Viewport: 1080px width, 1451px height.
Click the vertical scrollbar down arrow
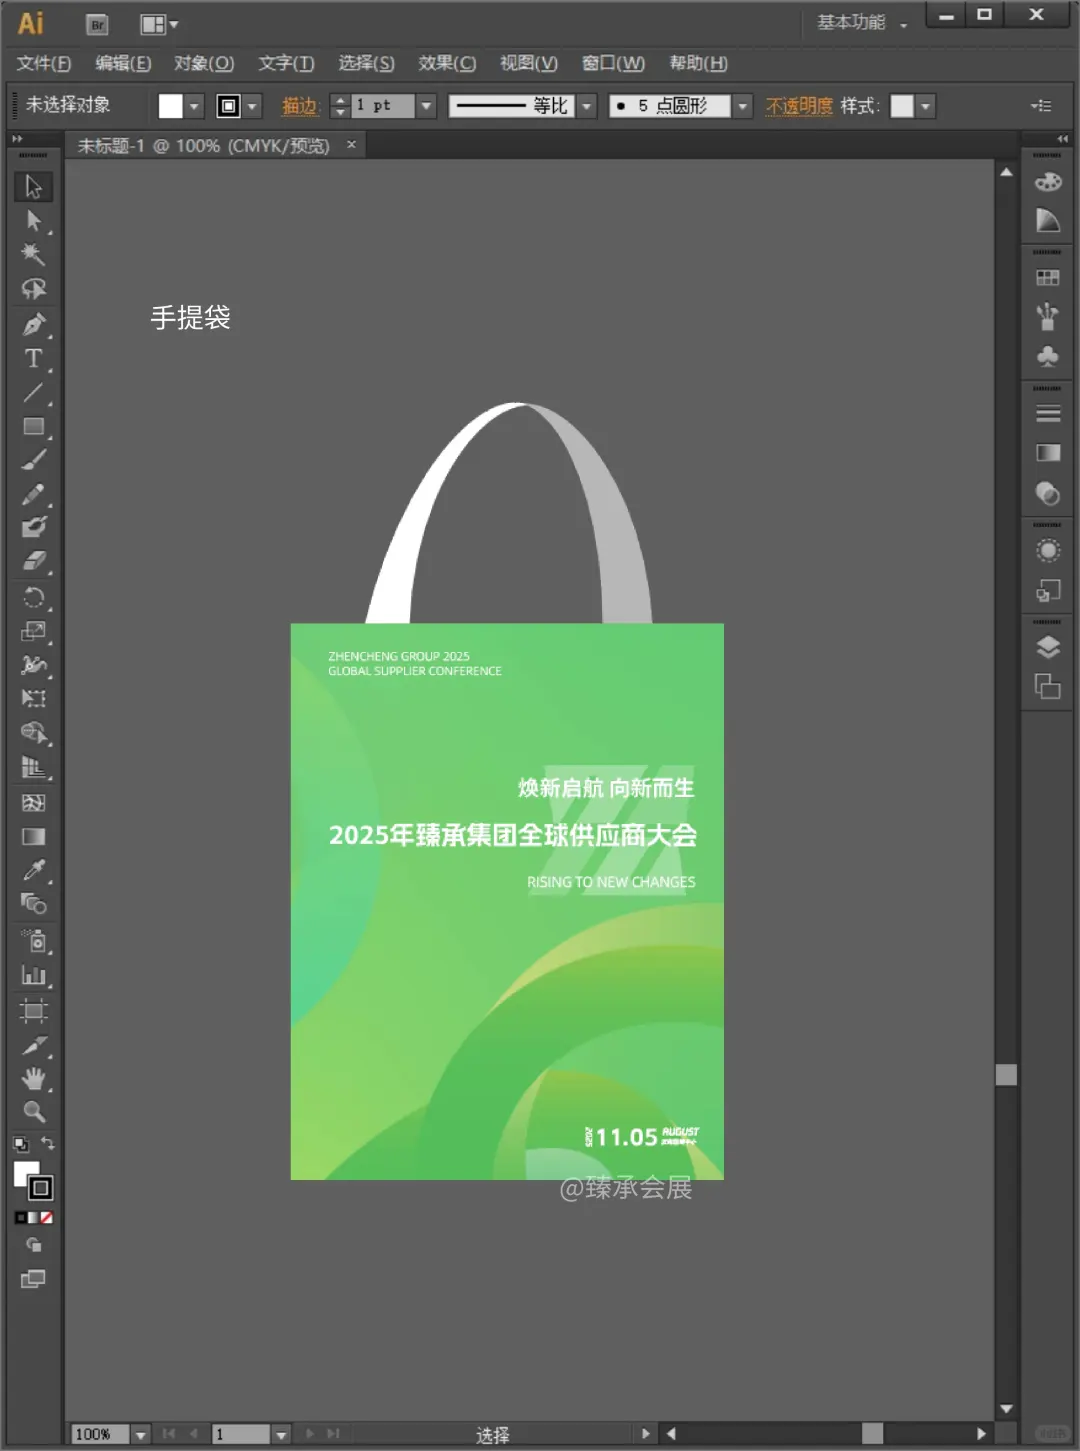(x=1006, y=1409)
